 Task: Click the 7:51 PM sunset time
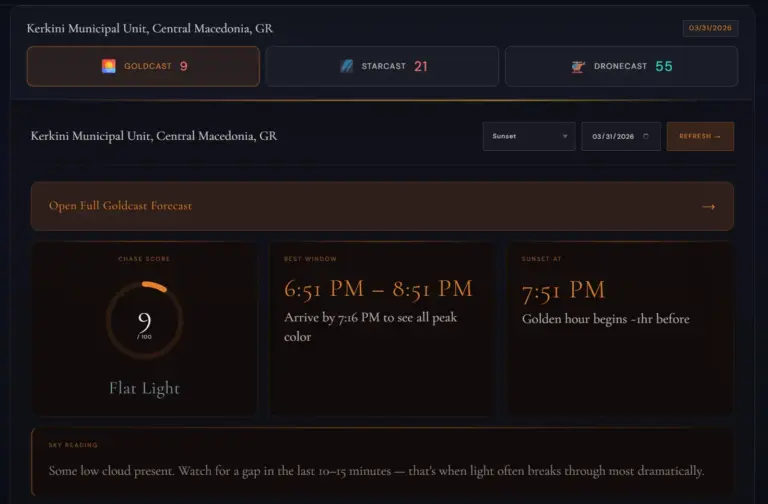(x=564, y=290)
